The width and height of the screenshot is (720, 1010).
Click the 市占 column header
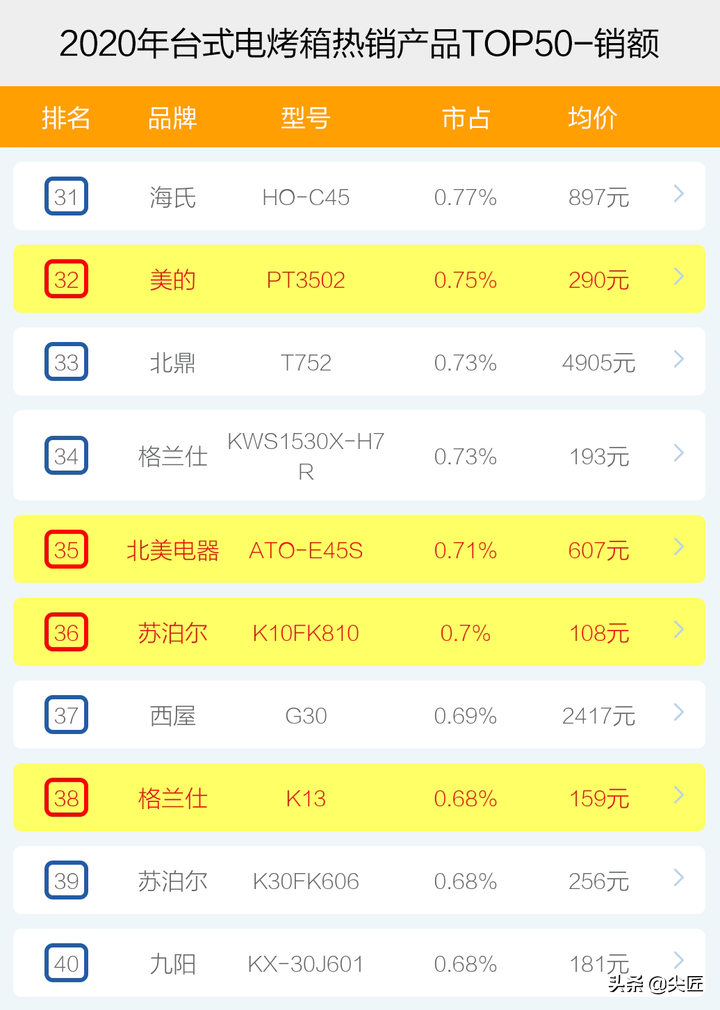click(x=466, y=119)
